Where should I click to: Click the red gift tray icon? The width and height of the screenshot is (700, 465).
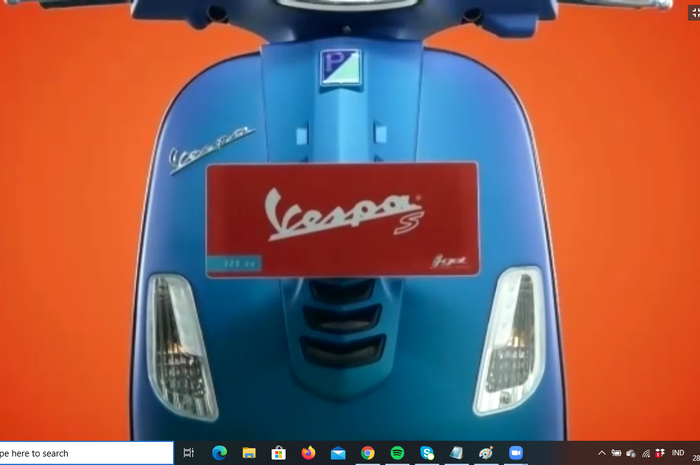coord(660,453)
